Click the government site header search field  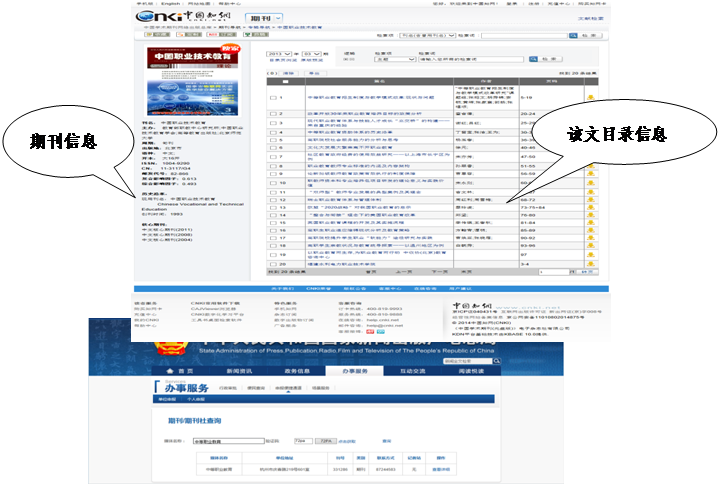tap(468, 361)
